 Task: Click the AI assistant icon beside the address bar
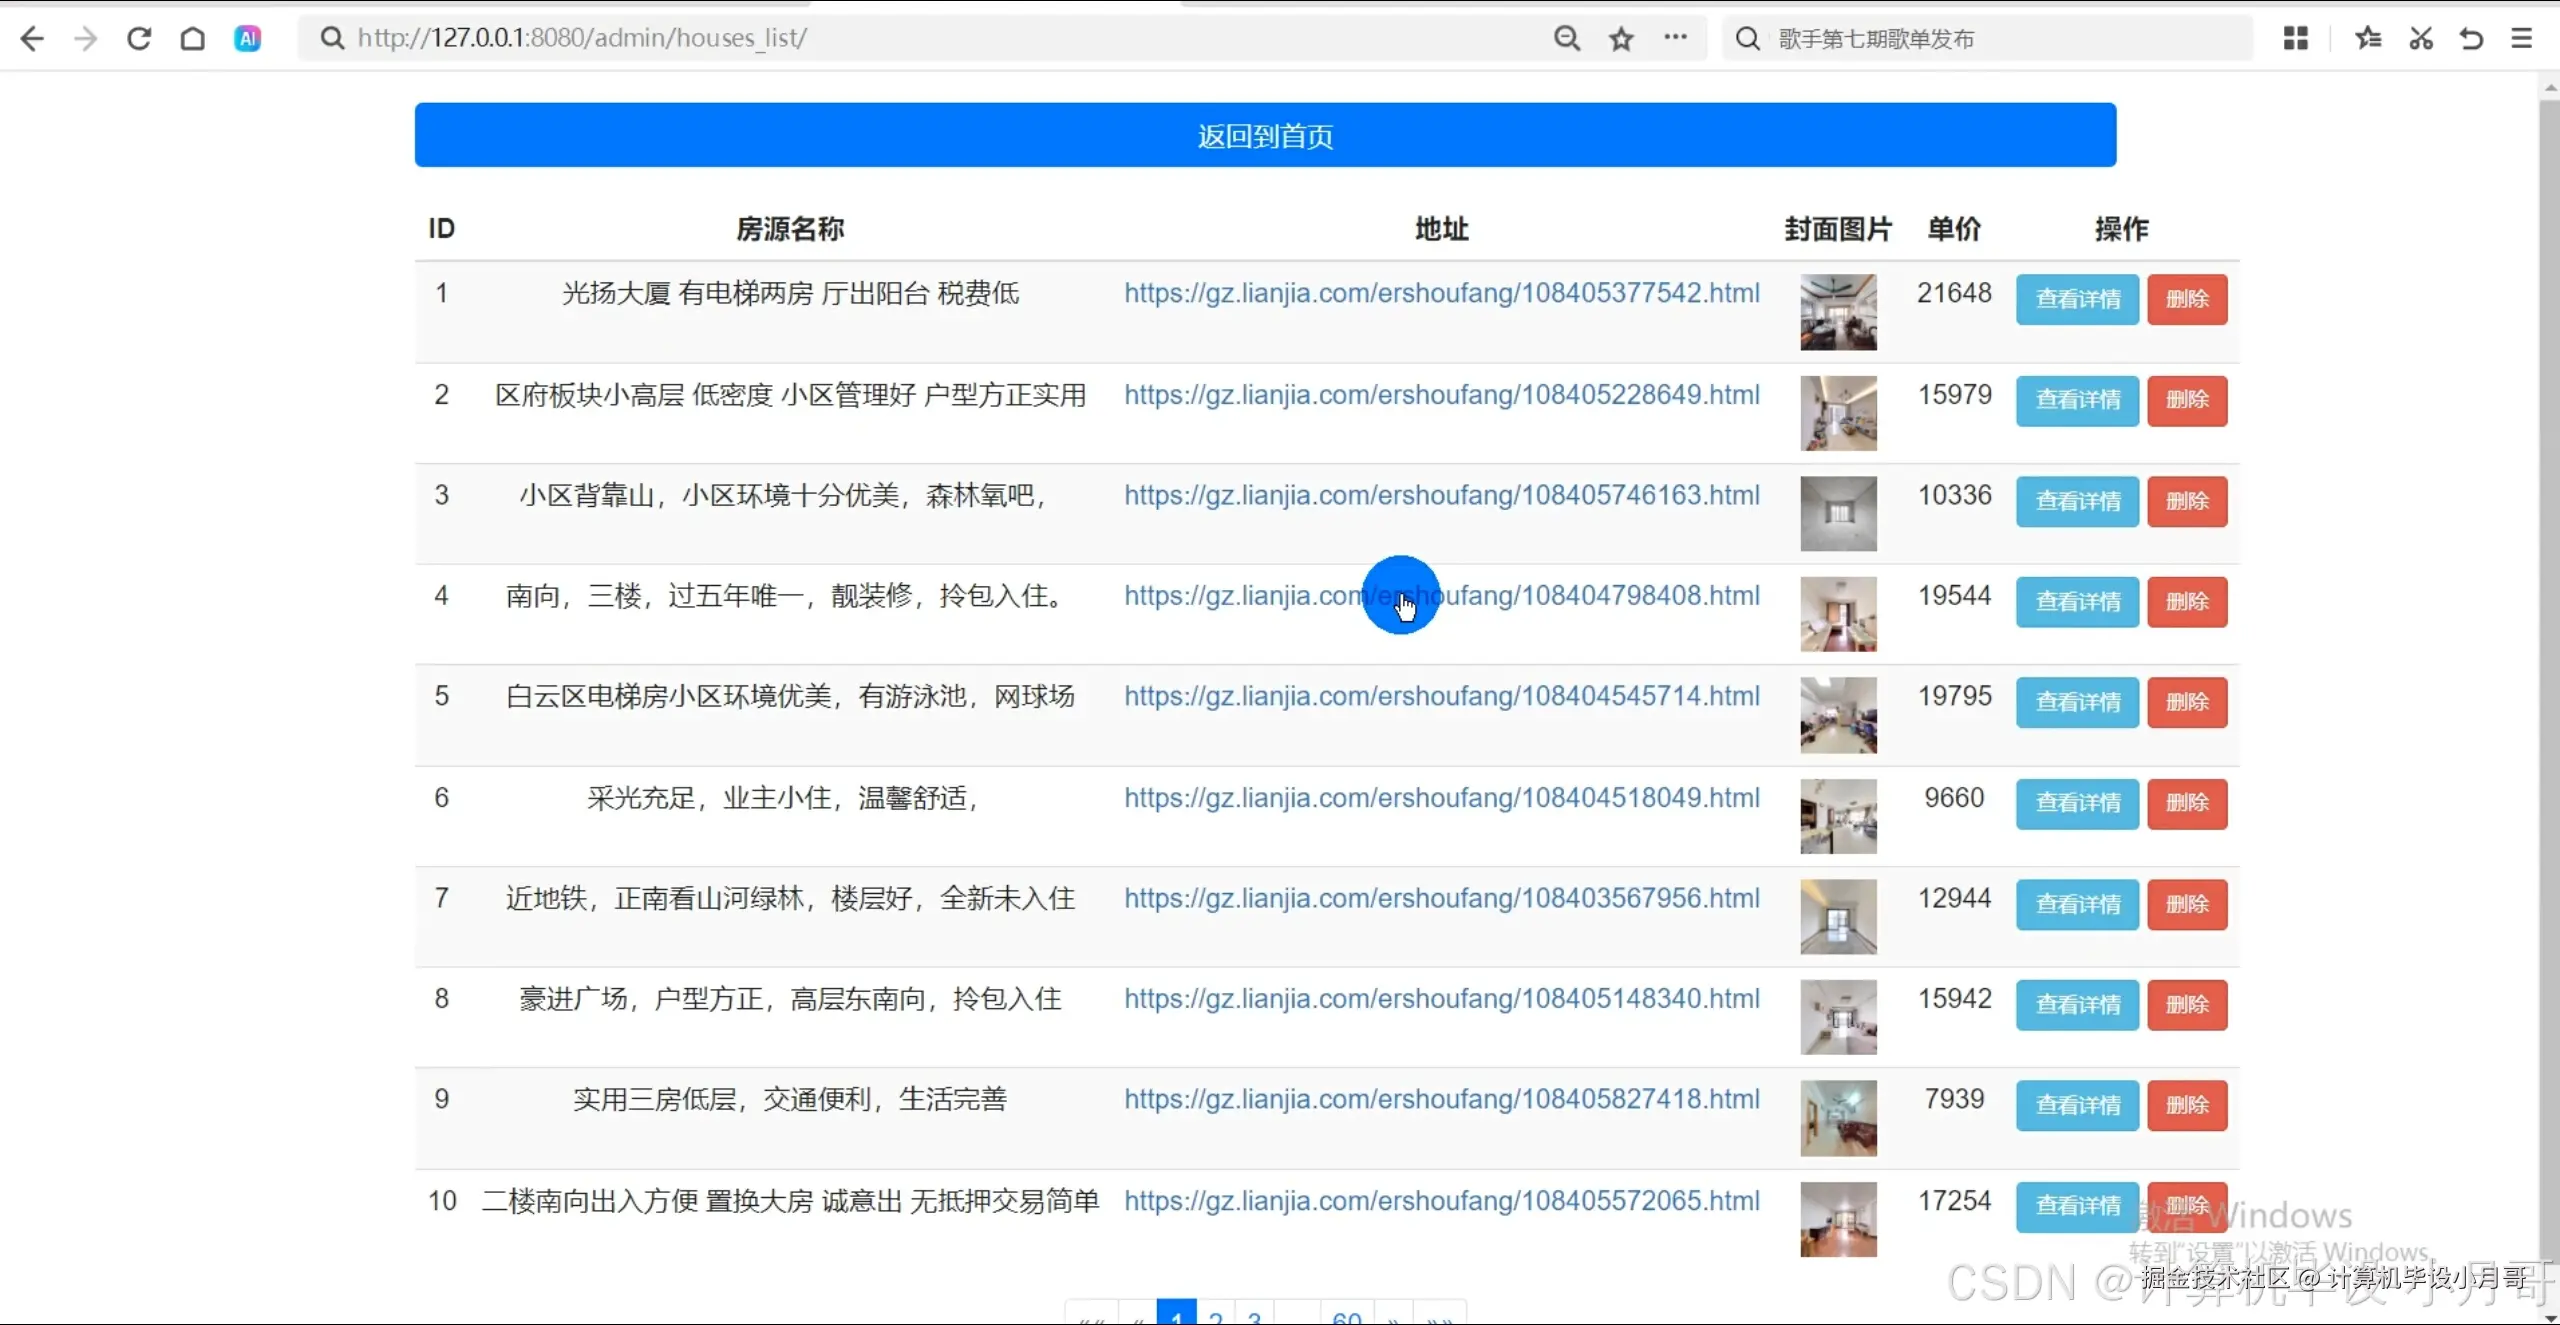pos(247,38)
